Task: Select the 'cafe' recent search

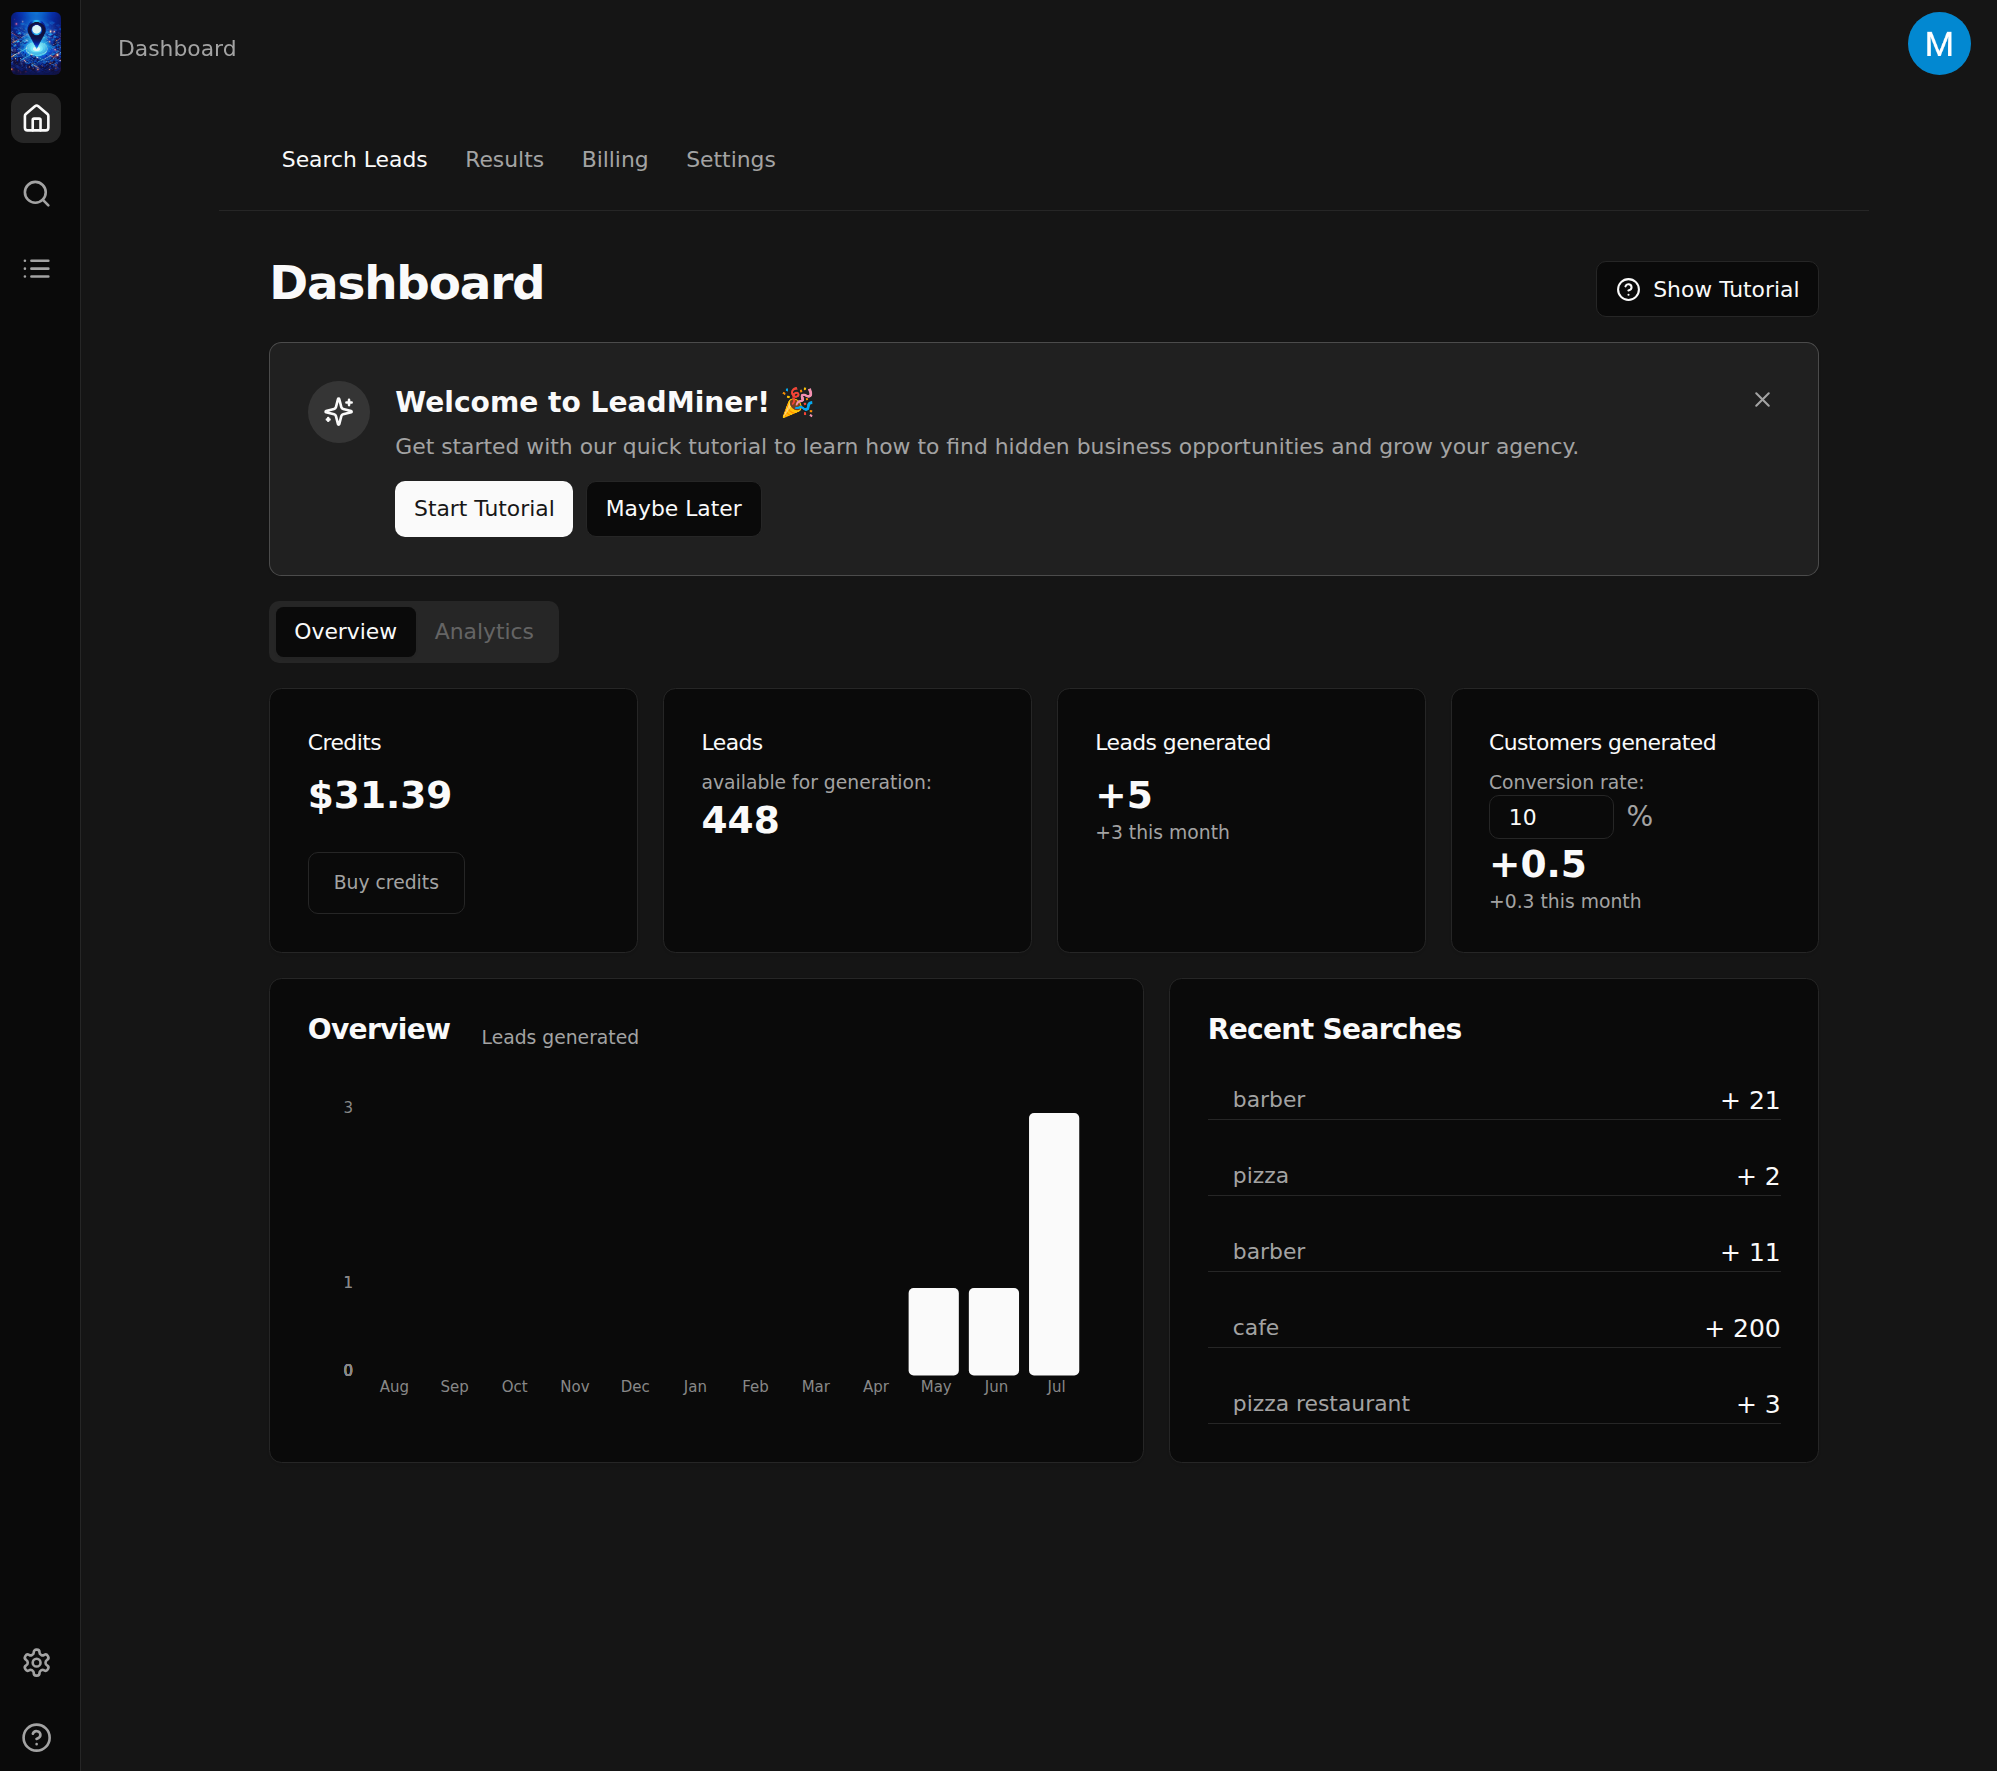Action: (1493, 1328)
